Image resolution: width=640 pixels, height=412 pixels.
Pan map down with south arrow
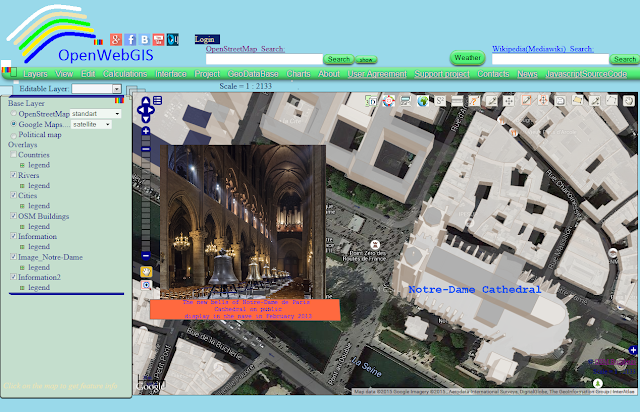146,118
